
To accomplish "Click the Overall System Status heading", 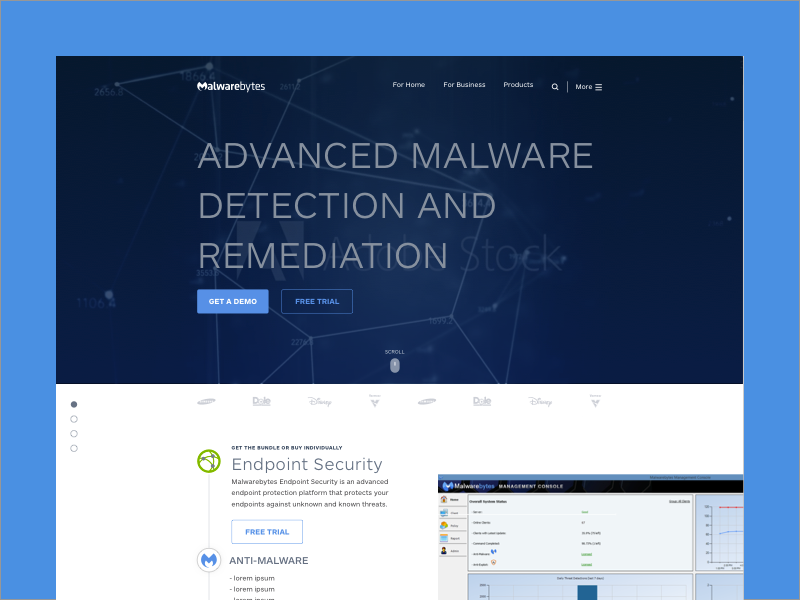I will click(488, 502).
